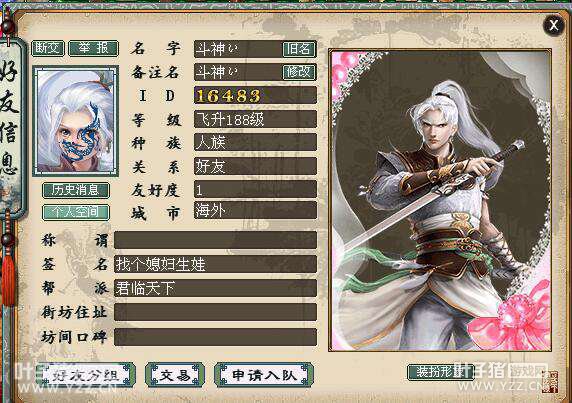Click the 断交 unfriend button
This screenshot has height=403, width=572.
48,49
